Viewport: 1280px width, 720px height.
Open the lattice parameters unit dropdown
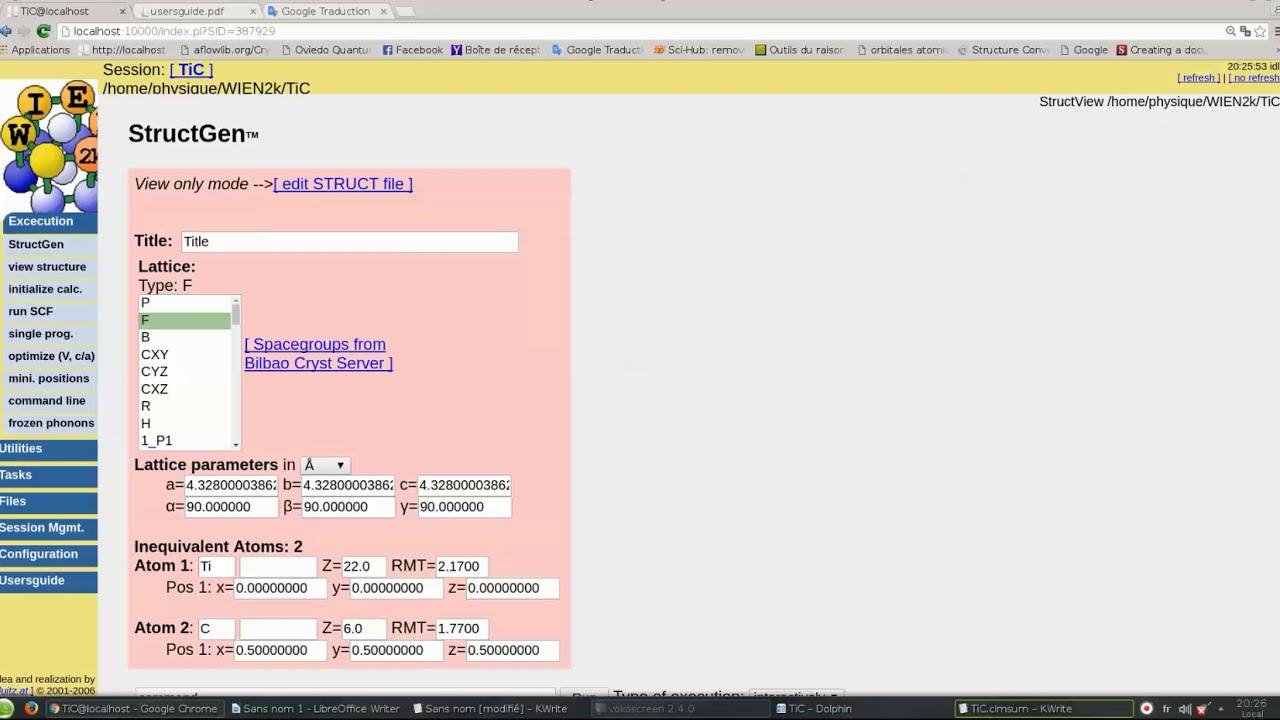324,465
